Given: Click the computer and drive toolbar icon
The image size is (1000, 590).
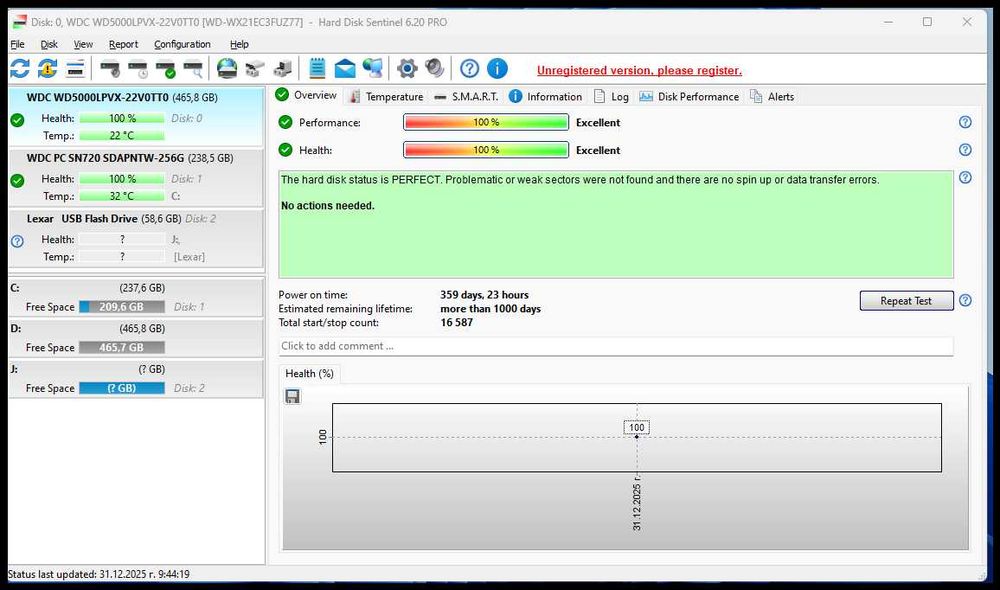Looking at the screenshot, I should 283,68.
